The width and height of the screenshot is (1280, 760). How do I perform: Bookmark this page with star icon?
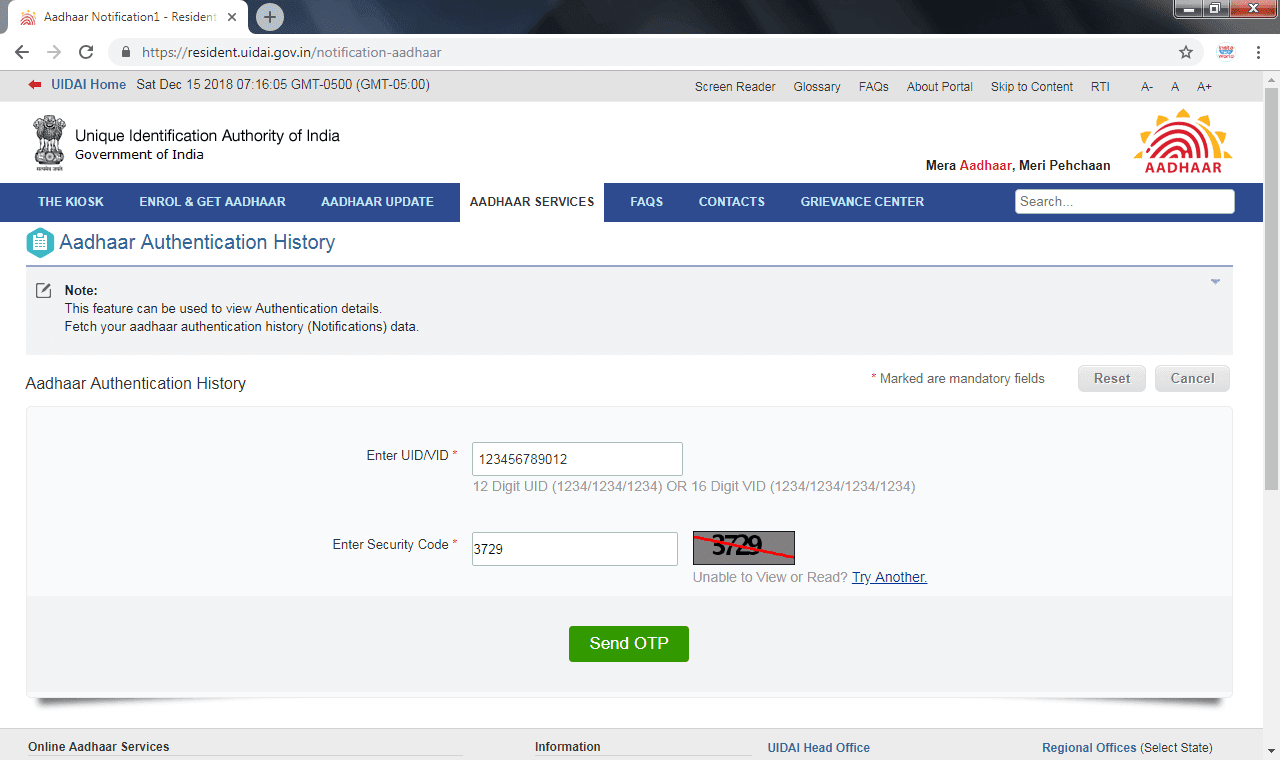coord(1186,52)
